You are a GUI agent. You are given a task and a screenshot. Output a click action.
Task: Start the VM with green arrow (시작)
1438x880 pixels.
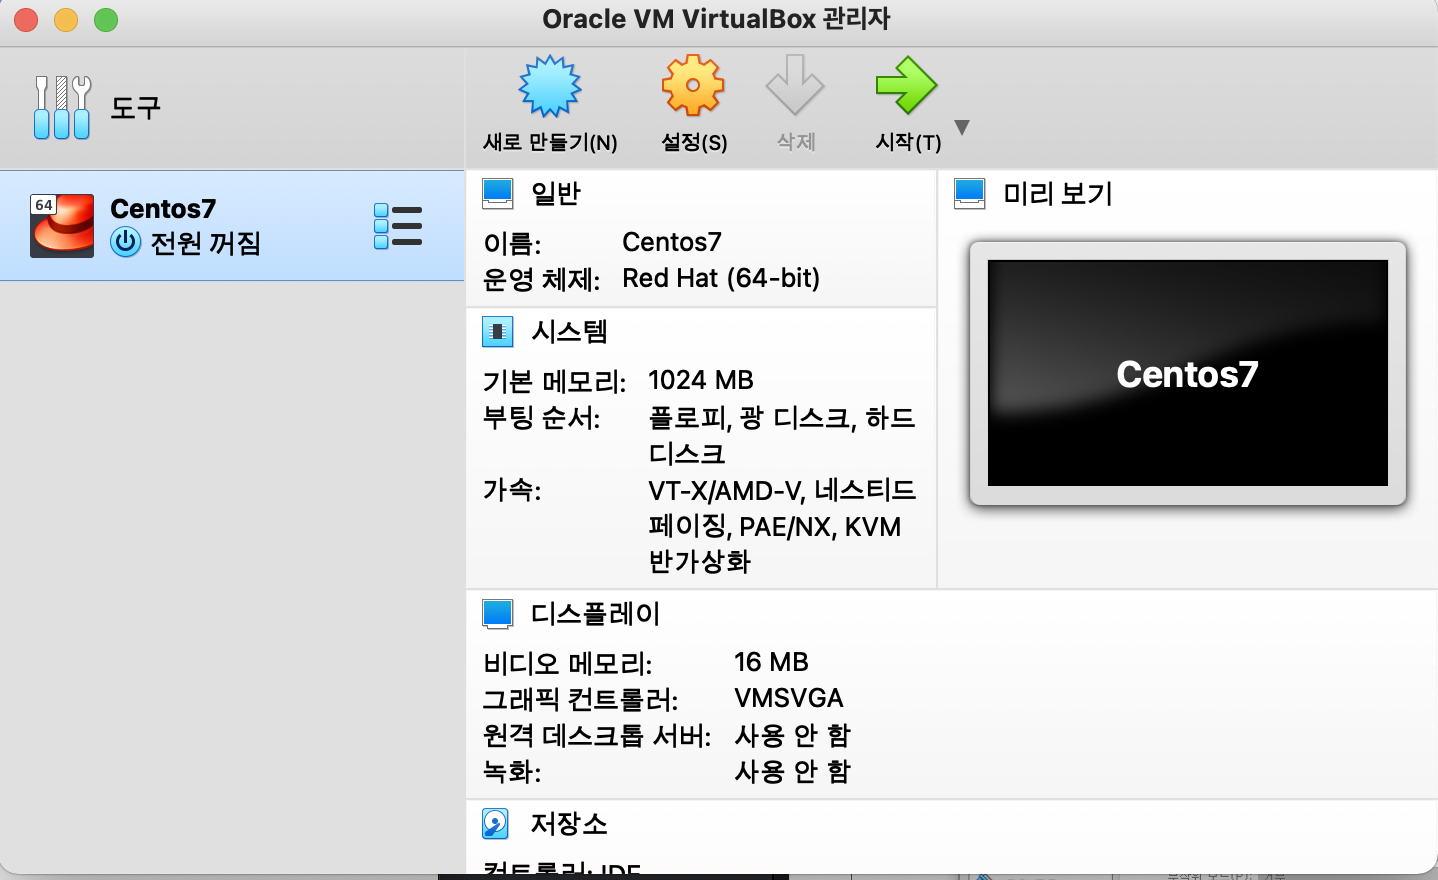pyautogui.click(x=906, y=85)
